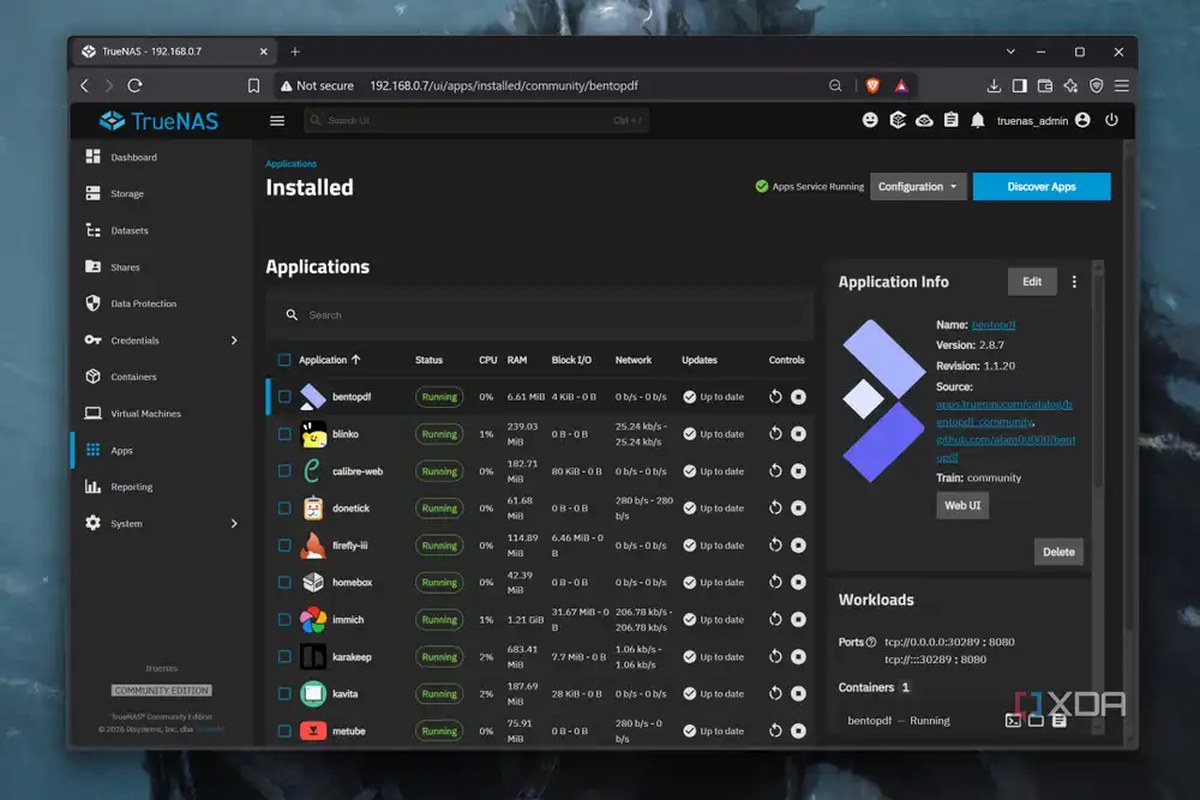The height and width of the screenshot is (800, 1200).
Task: Toggle the sidebar hamburger menu icon
Action: click(x=277, y=121)
